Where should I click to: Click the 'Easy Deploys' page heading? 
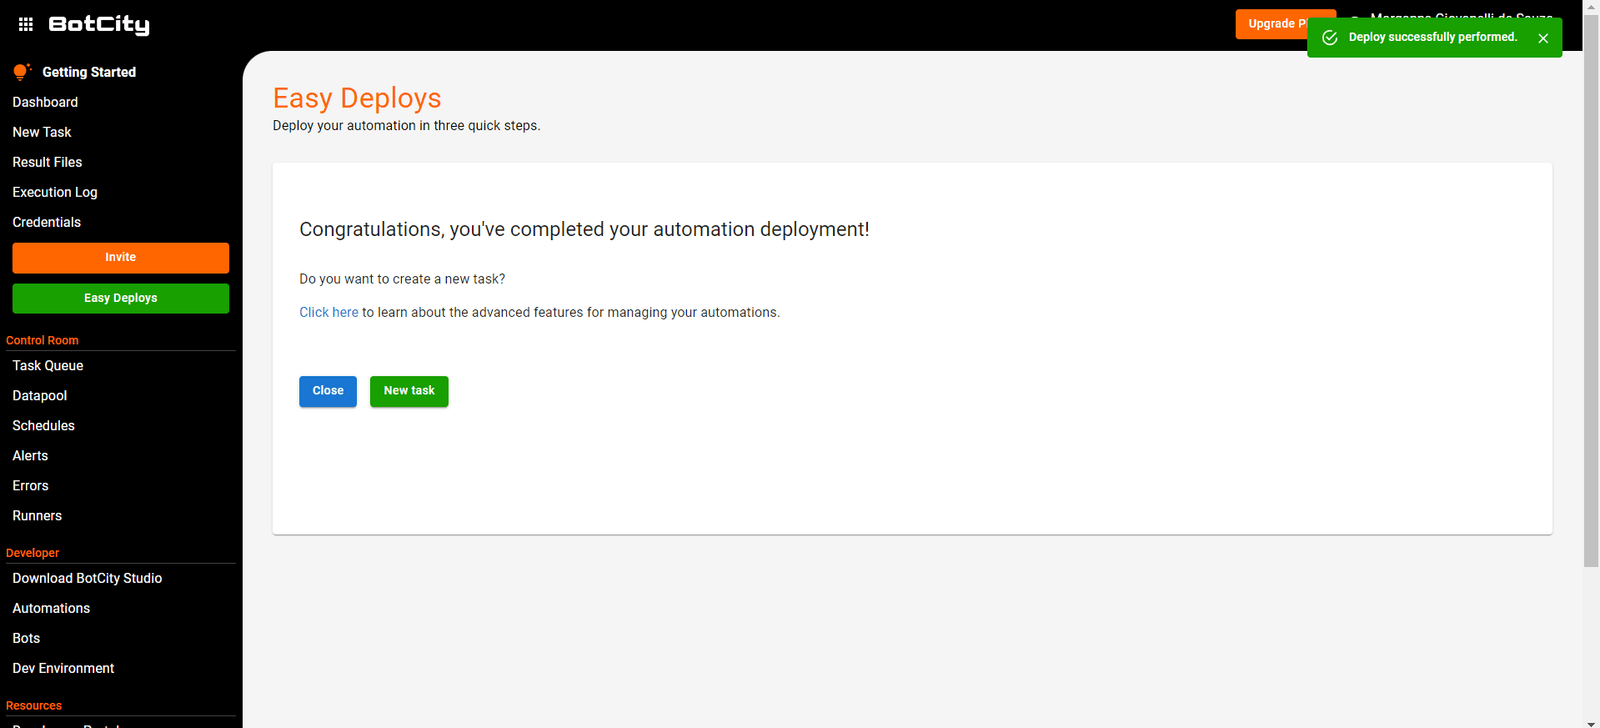pyautogui.click(x=357, y=98)
